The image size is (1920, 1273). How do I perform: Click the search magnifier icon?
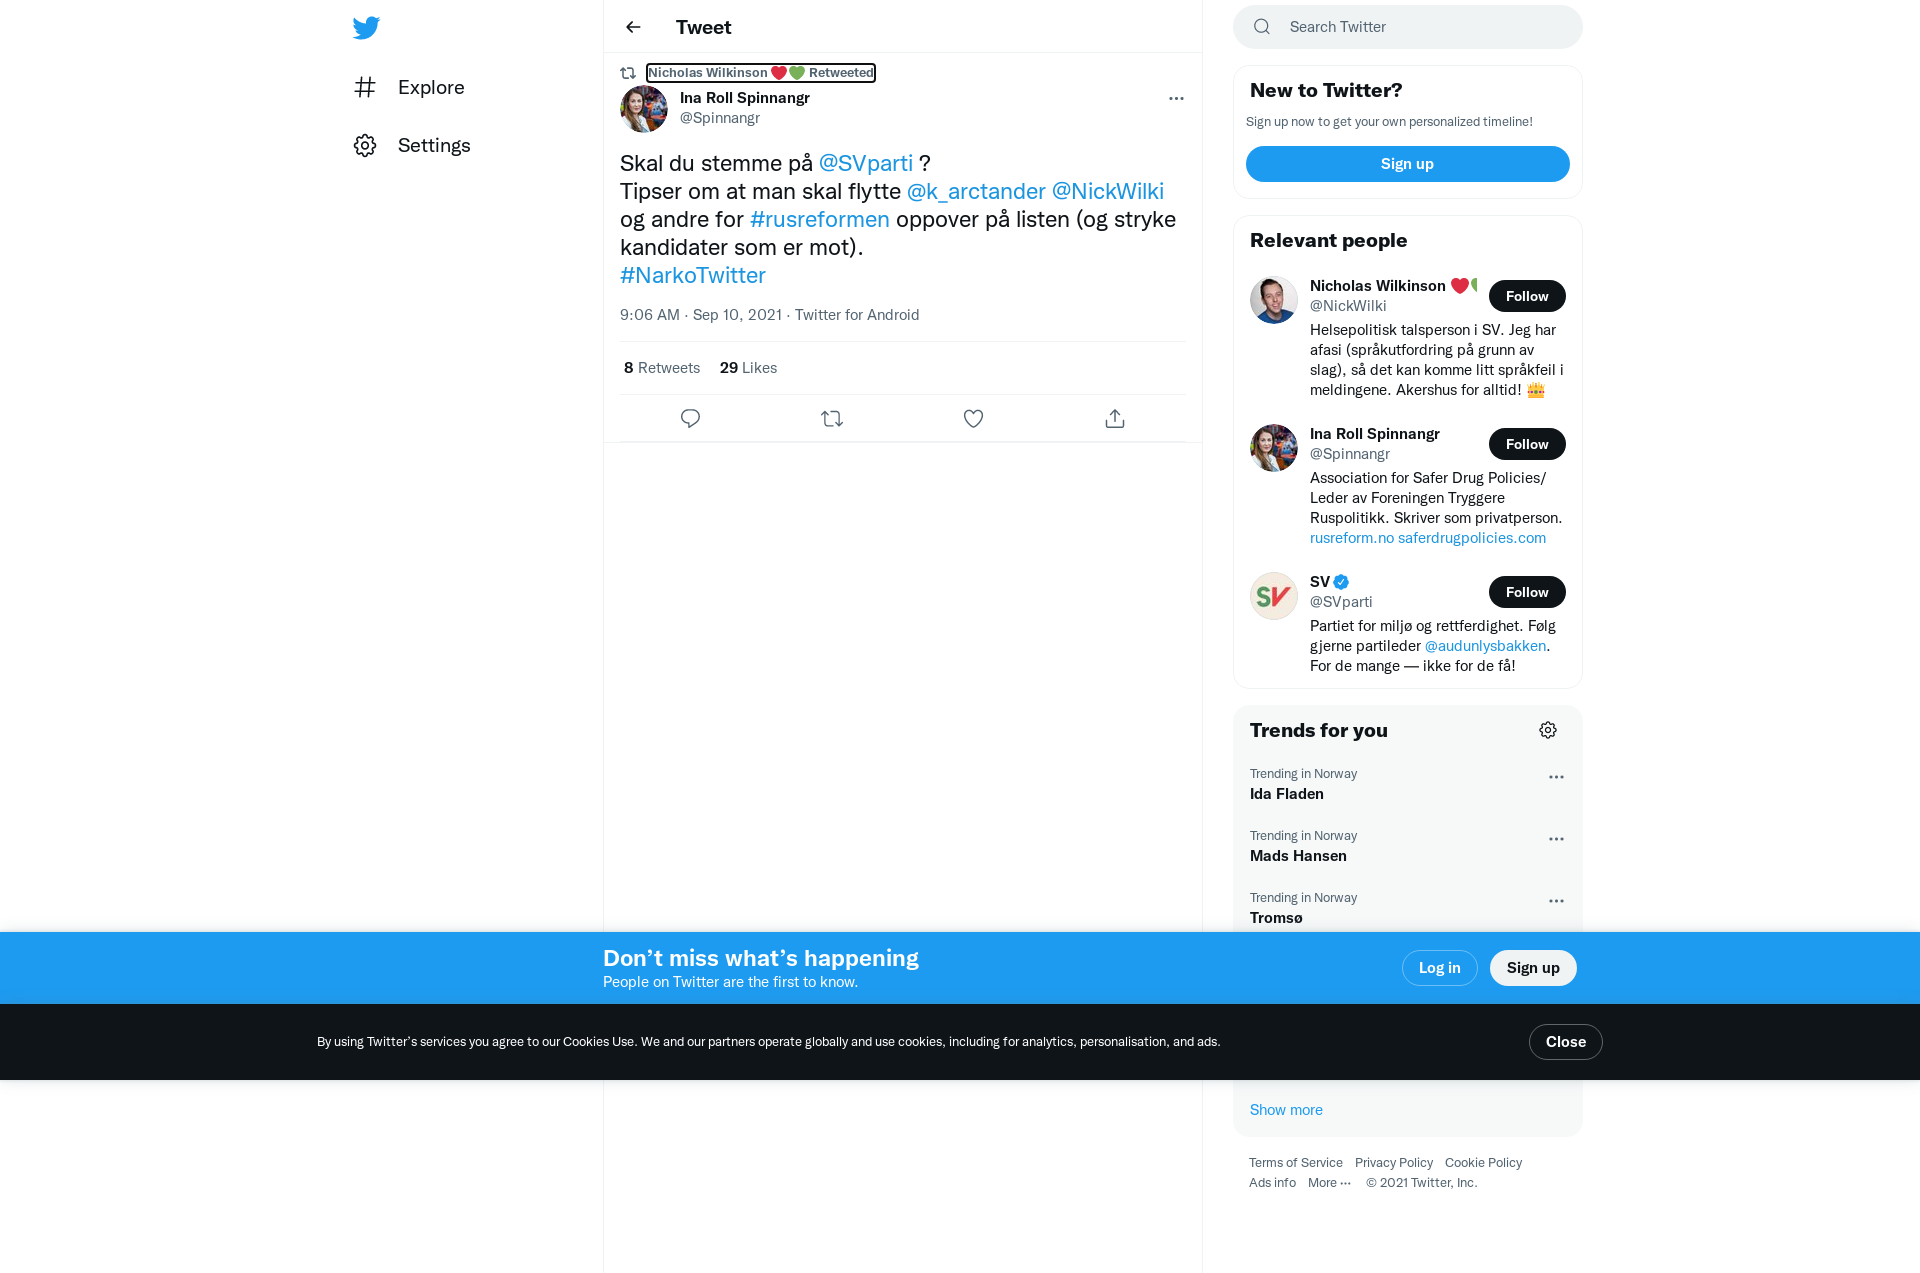(1262, 27)
